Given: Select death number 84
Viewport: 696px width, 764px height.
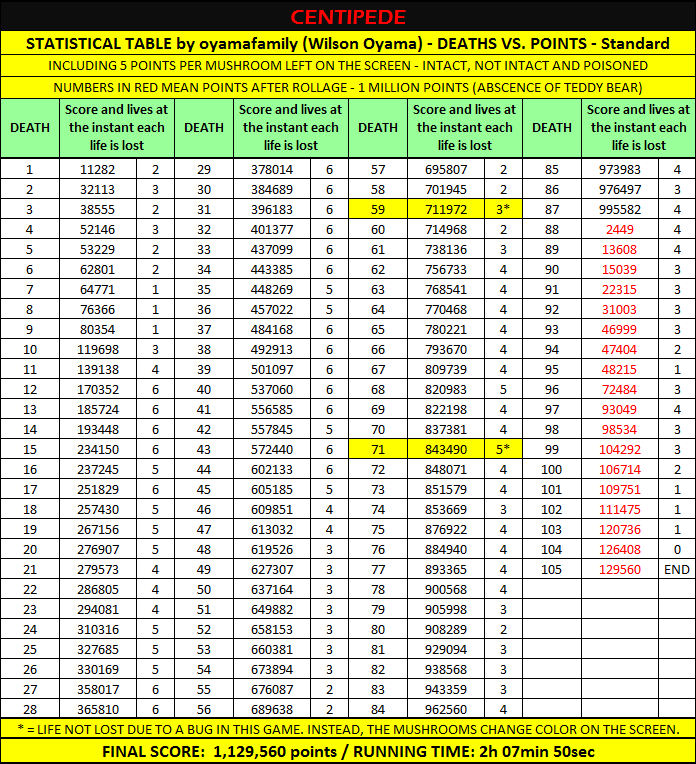Looking at the screenshot, I should 378,709.
